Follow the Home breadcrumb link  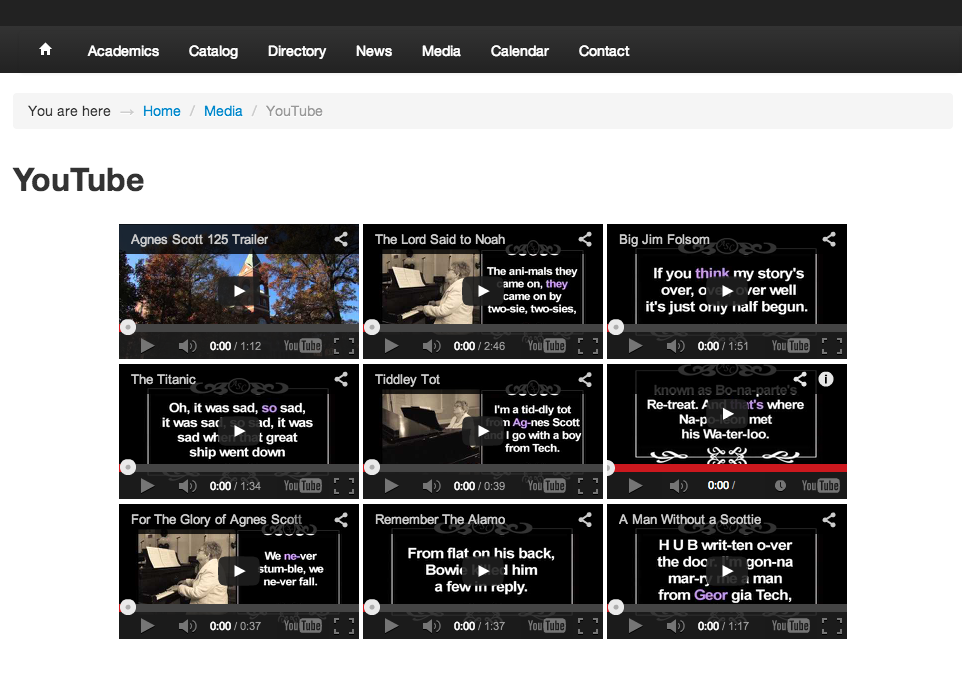click(x=161, y=111)
